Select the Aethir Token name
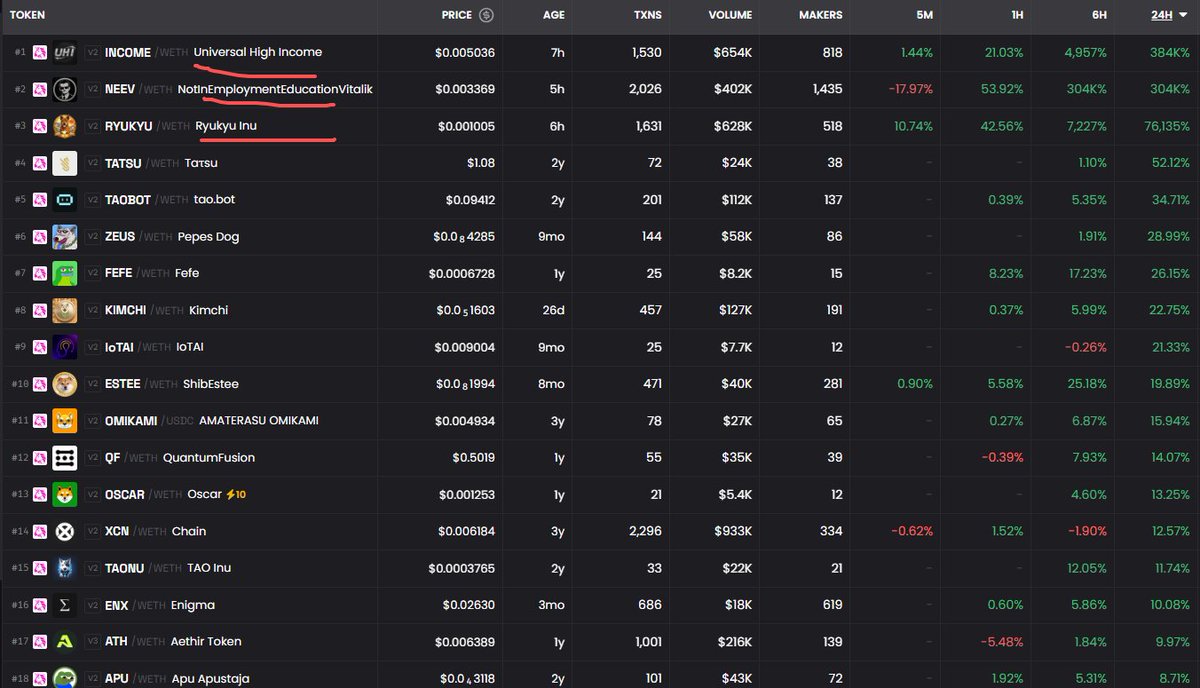Viewport: 1200px width, 688px height. pos(205,642)
